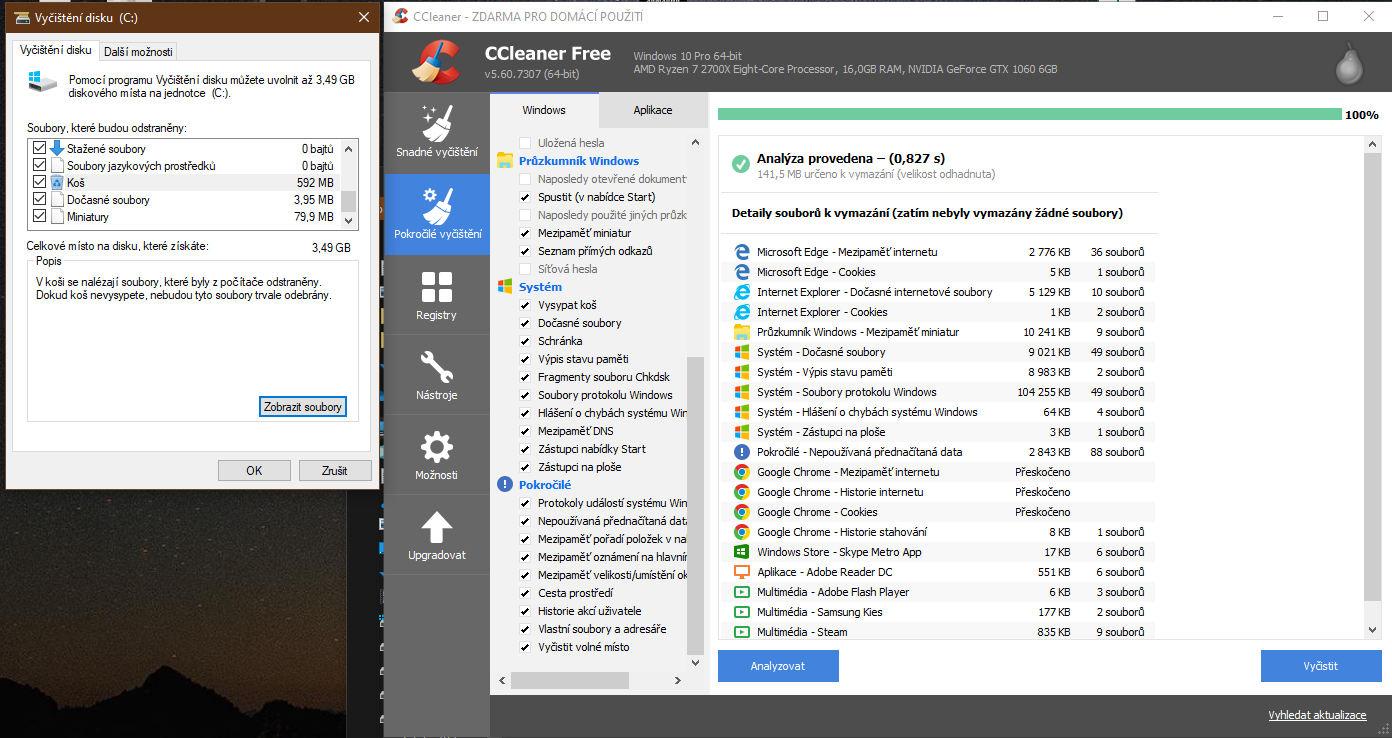Click Chrome icon for Mezipaměť internetu row
Viewport: 1392px width, 738px height.
pyautogui.click(x=741, y=472)
